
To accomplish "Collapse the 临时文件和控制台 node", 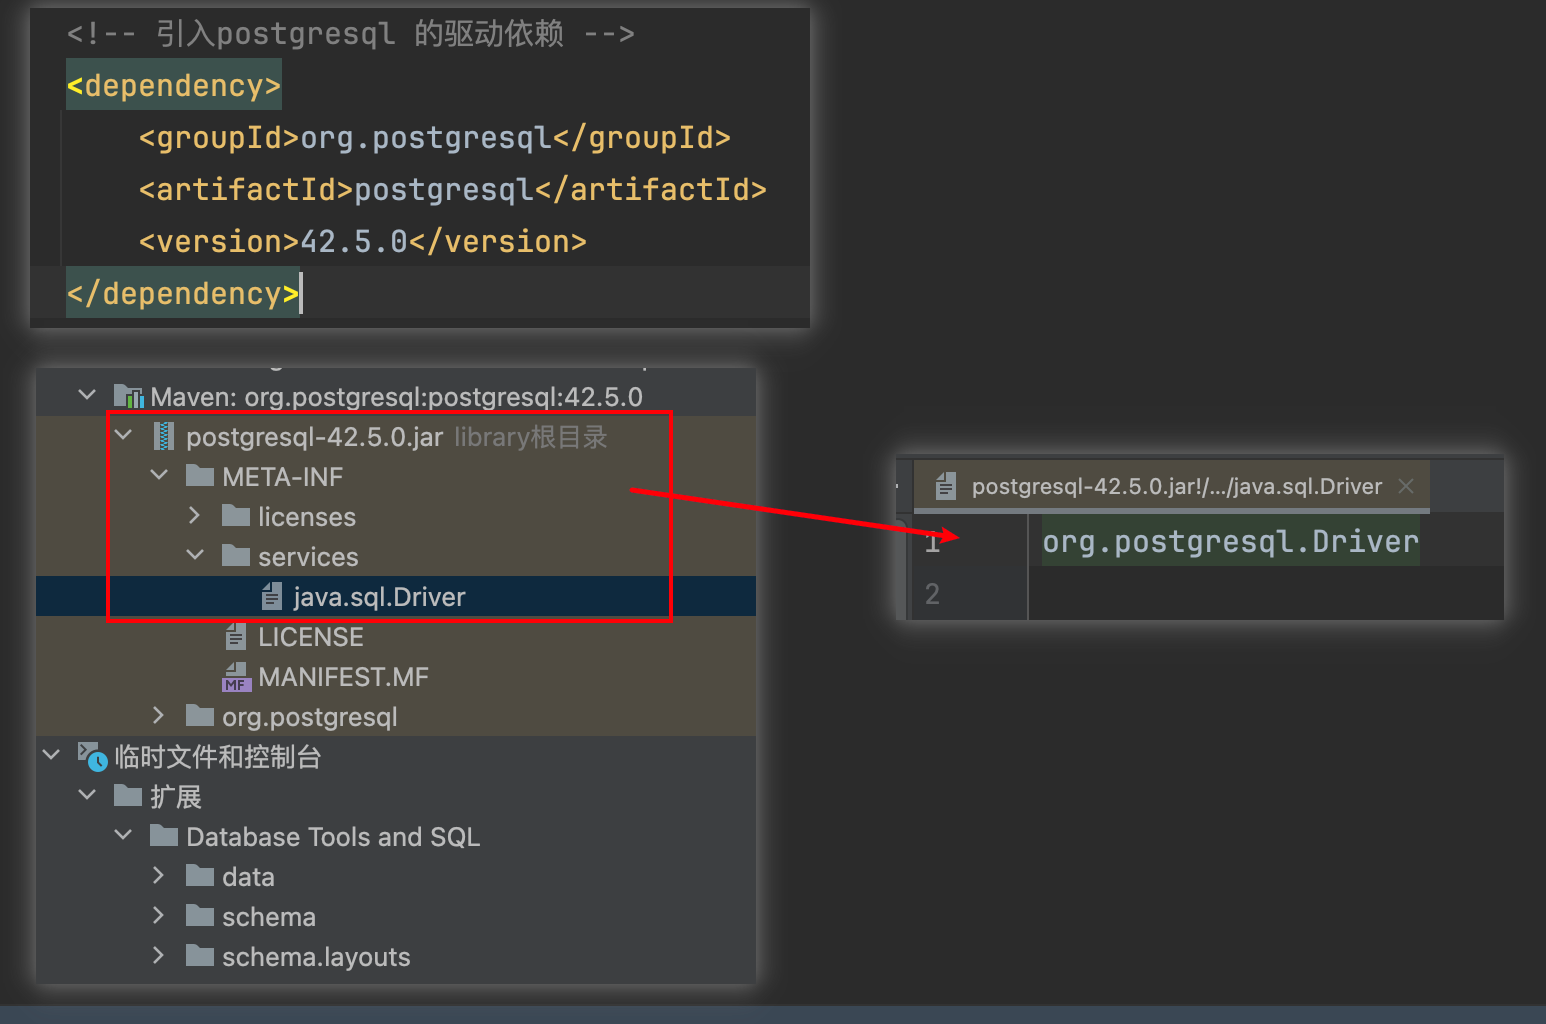I will pos(51,756).
